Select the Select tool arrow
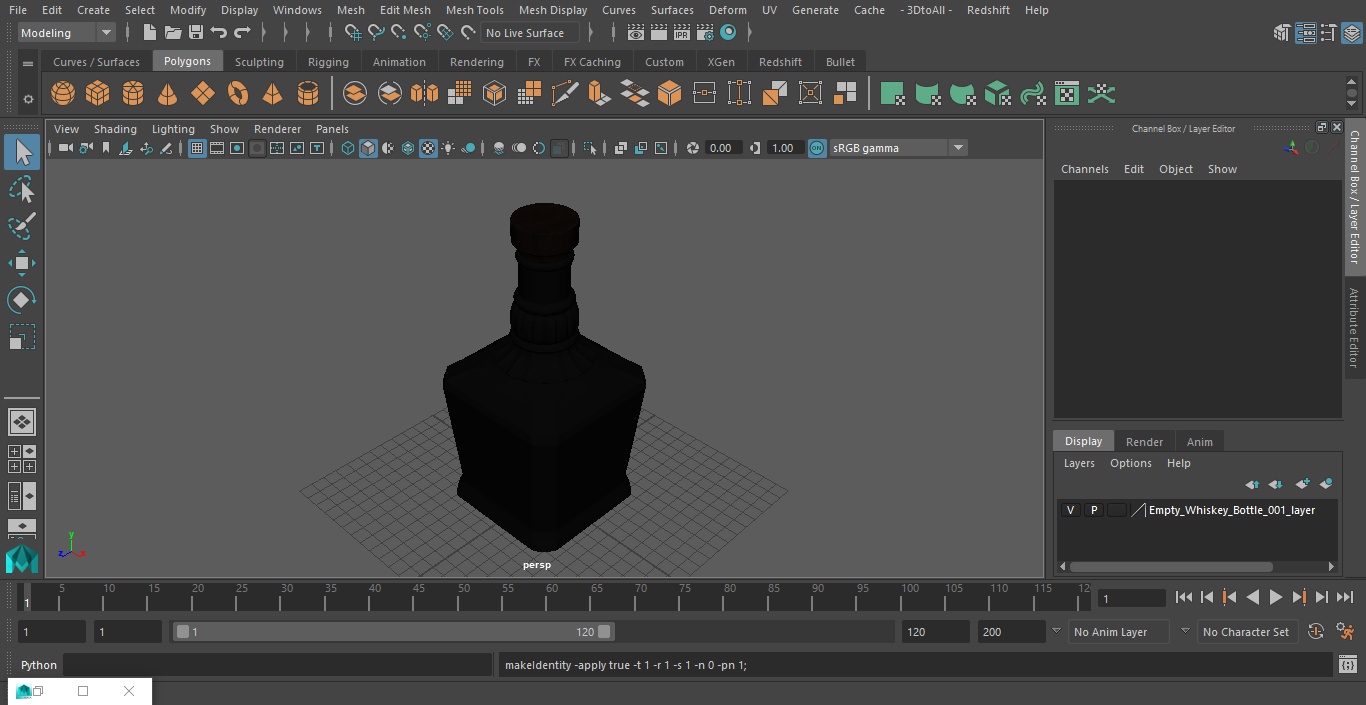1366x705 pixels. (22, 152)
